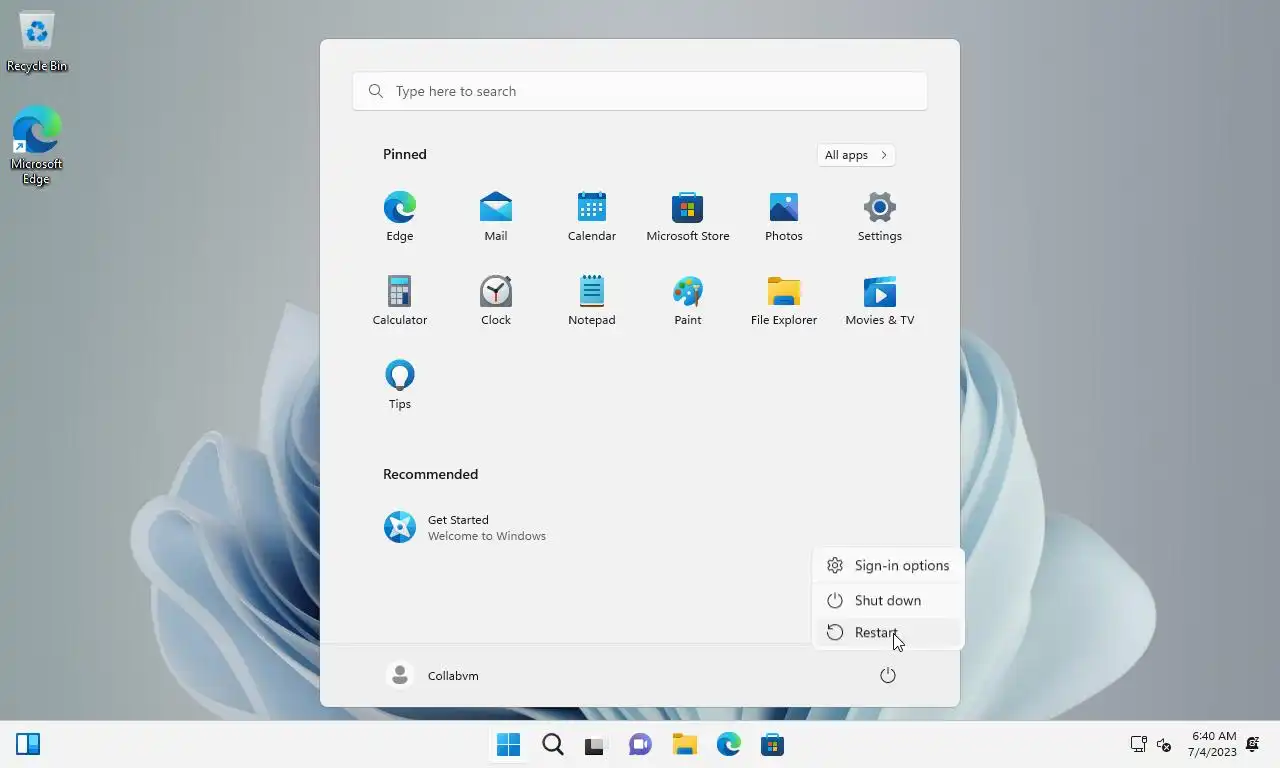Open Settings from pinned apps
Screen dimensions: 1280x768
tap(880, 216)
